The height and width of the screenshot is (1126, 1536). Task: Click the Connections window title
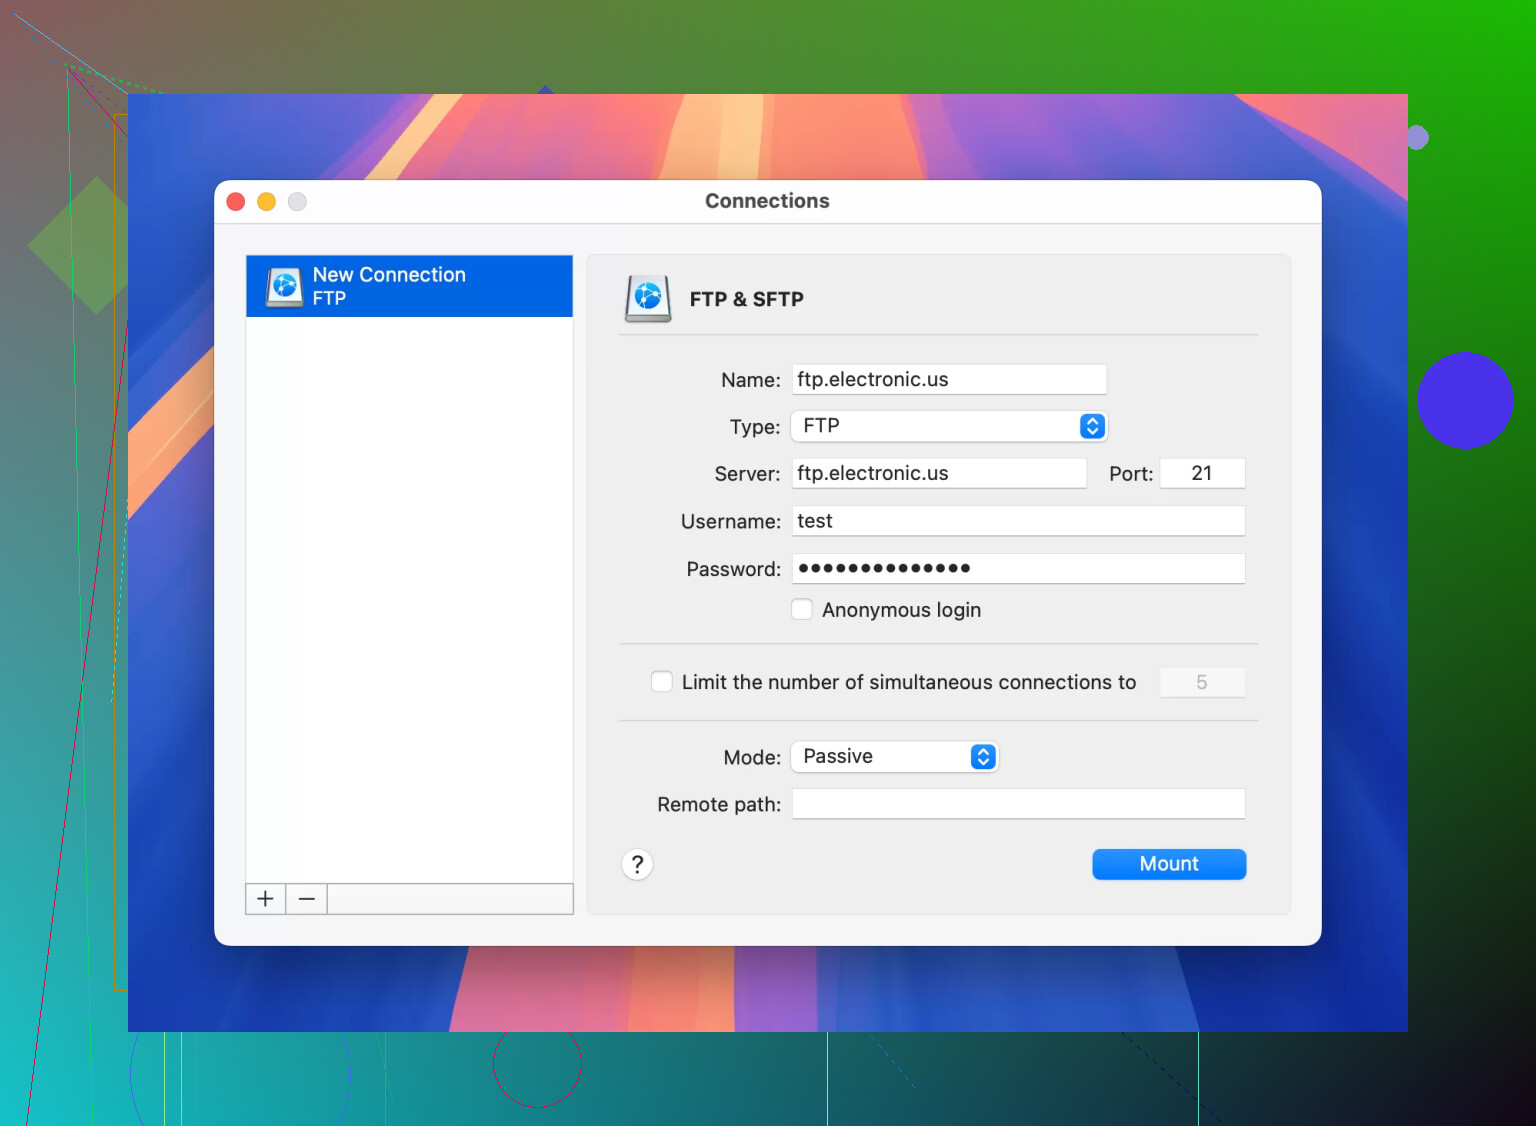(767, 201)
